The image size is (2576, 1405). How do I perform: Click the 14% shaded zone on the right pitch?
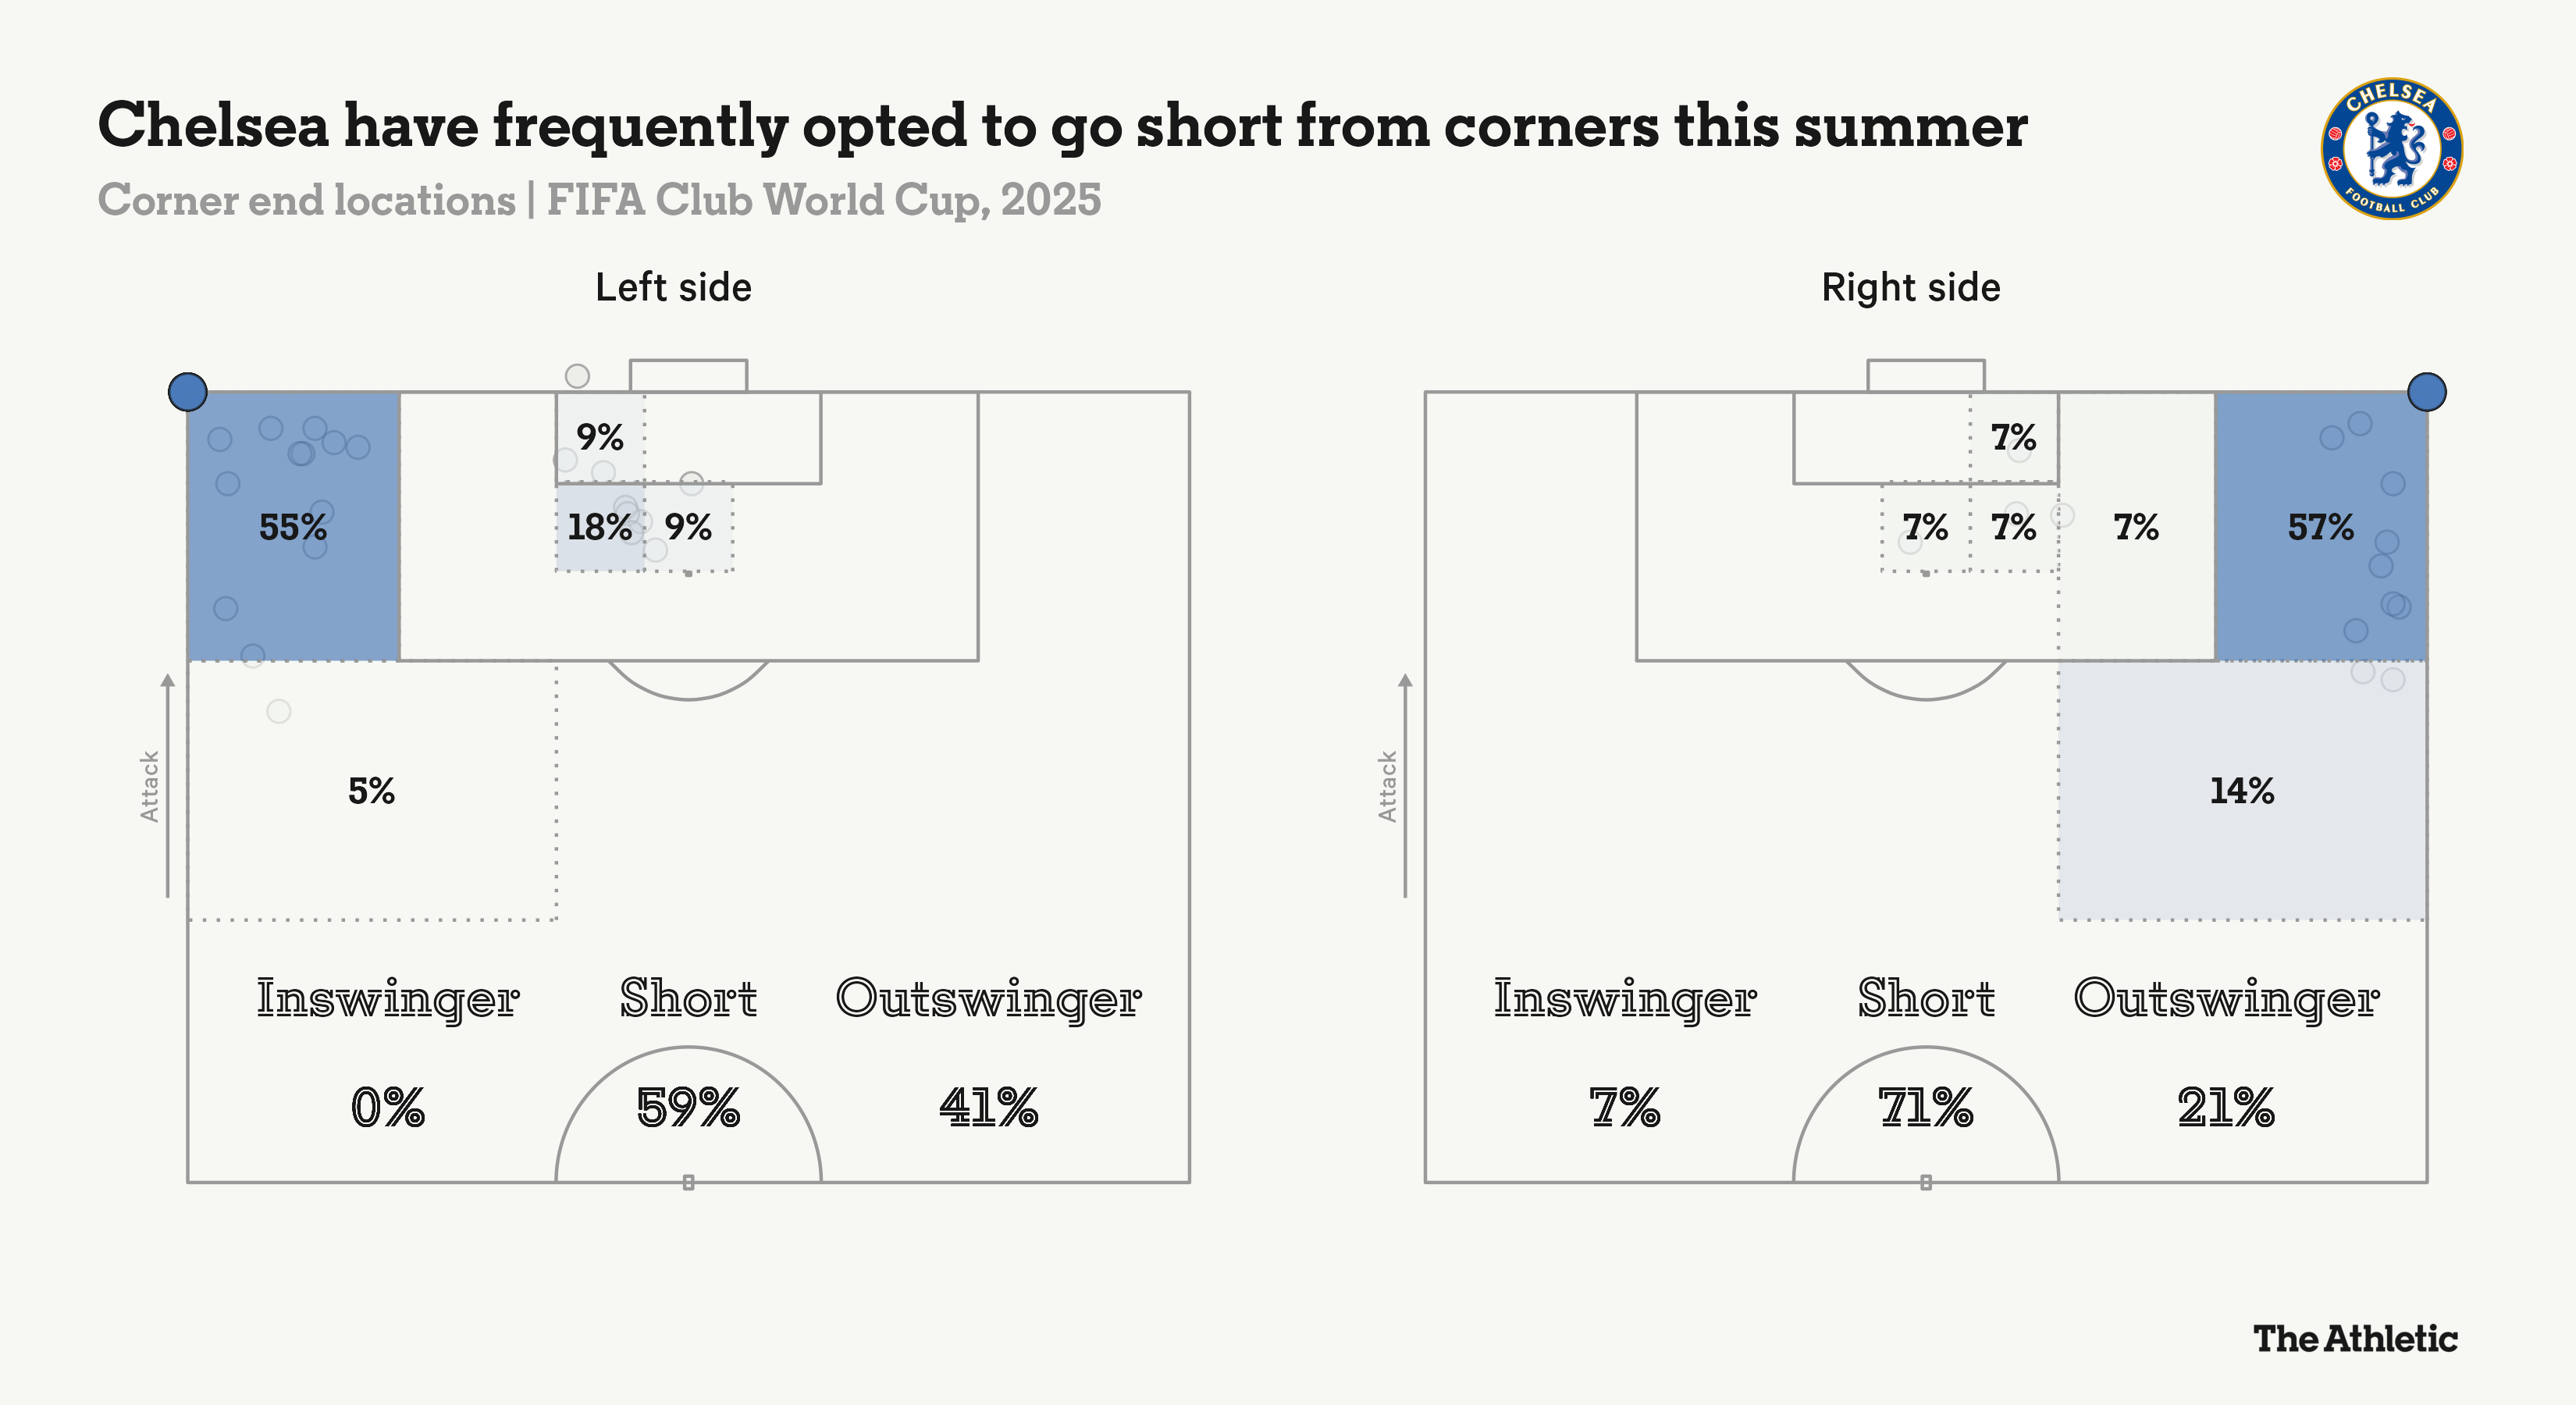pos(2242,791)
